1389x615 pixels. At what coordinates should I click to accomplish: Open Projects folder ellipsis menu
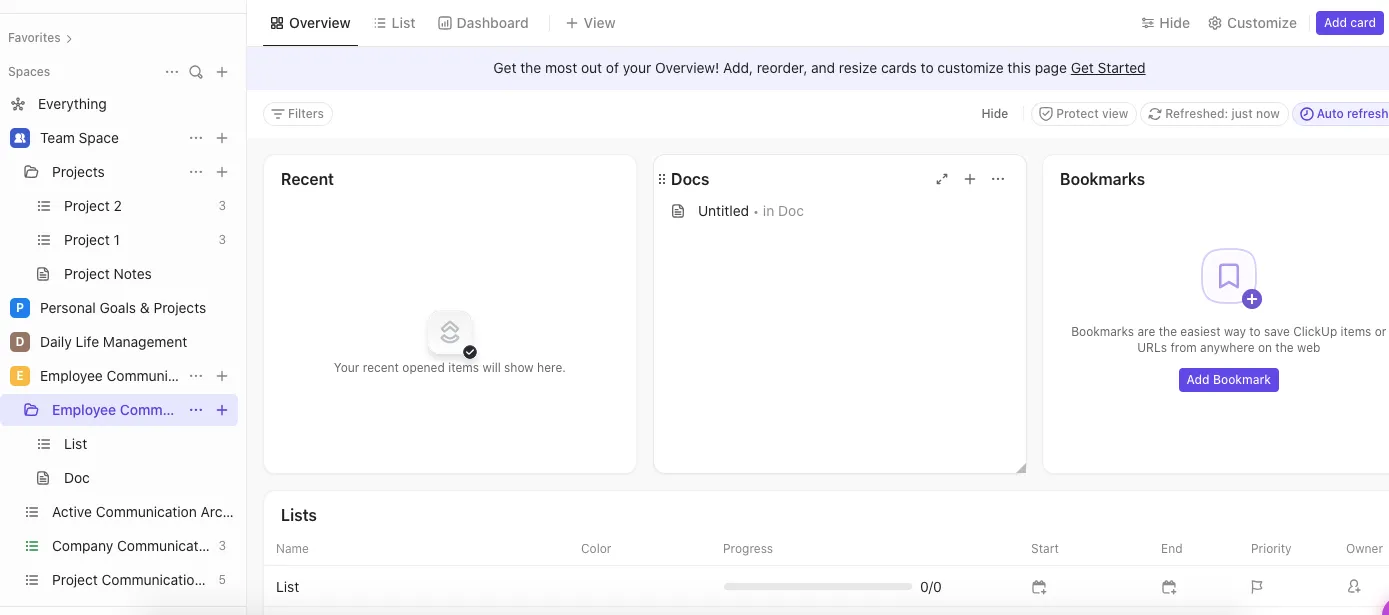[196, 172]
